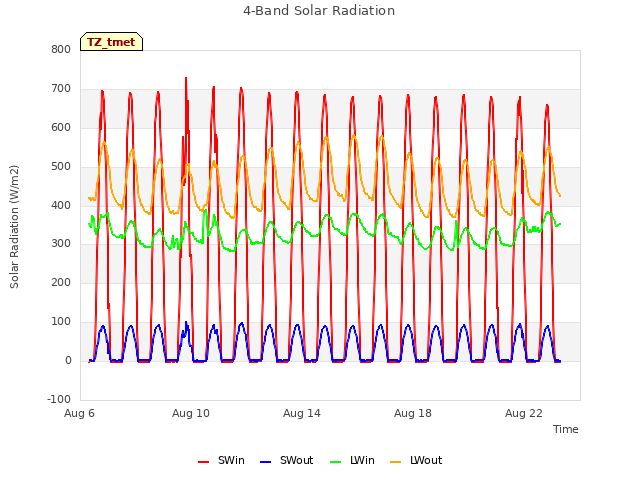640x480 pixels.
Task: Click the 100 y-axis tick label
Action: [x=61, y=322]
